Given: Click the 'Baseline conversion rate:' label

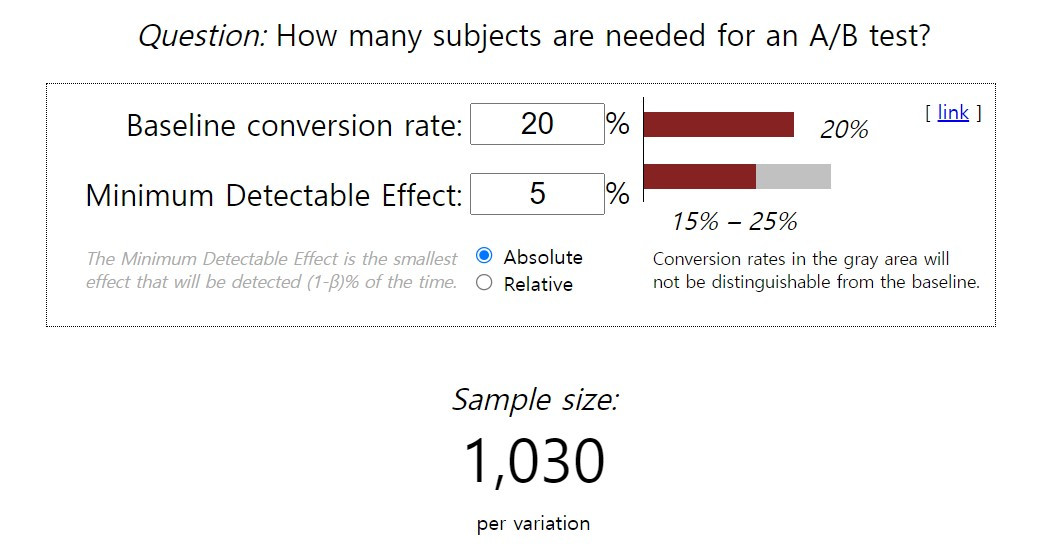Looking at the screenshot, I should coord(294,126).
